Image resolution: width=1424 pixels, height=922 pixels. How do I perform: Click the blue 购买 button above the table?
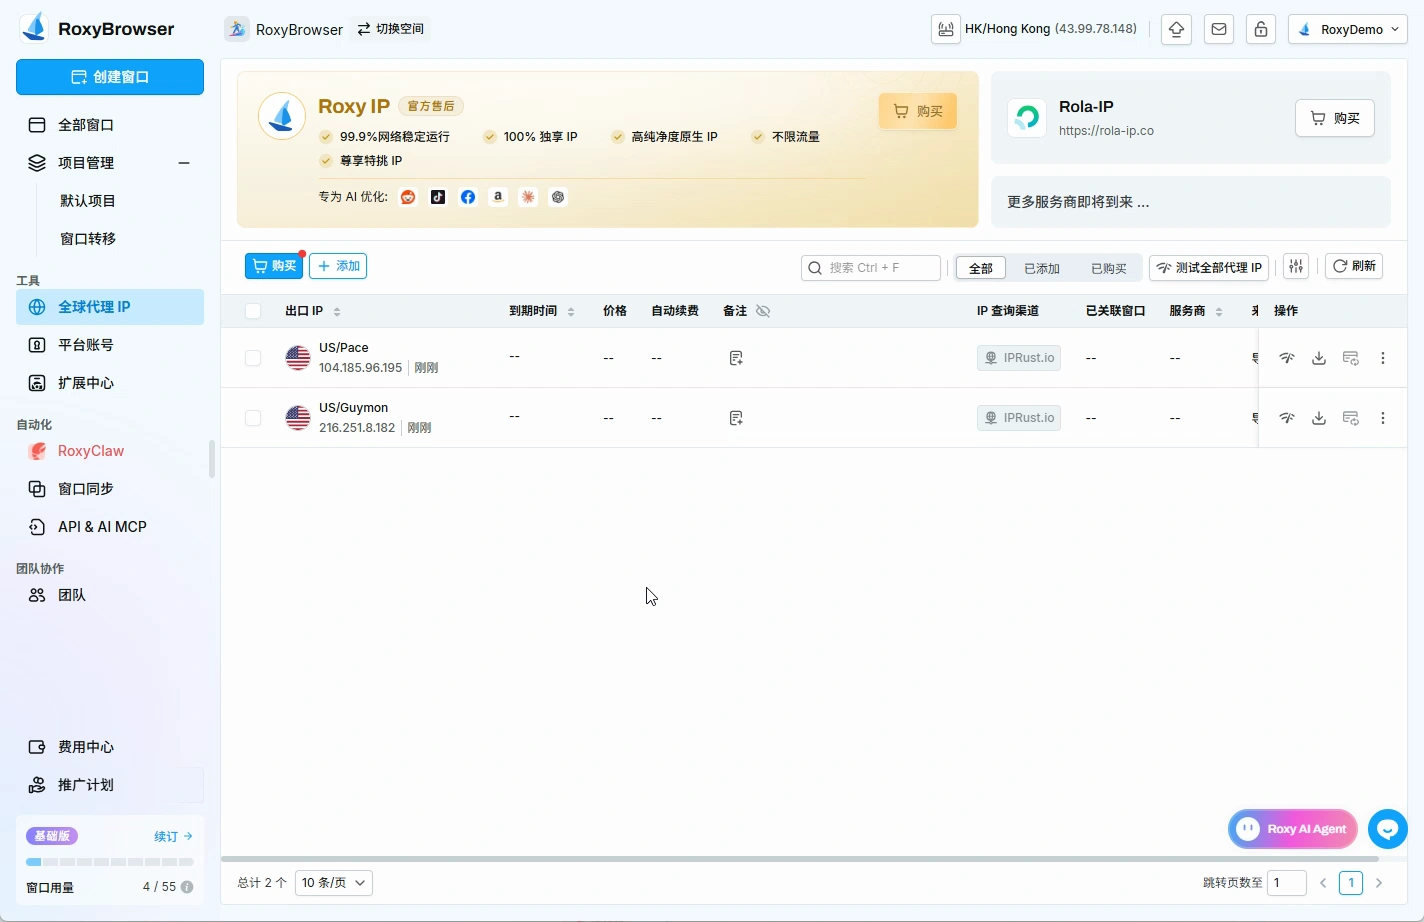pos(274,266)
